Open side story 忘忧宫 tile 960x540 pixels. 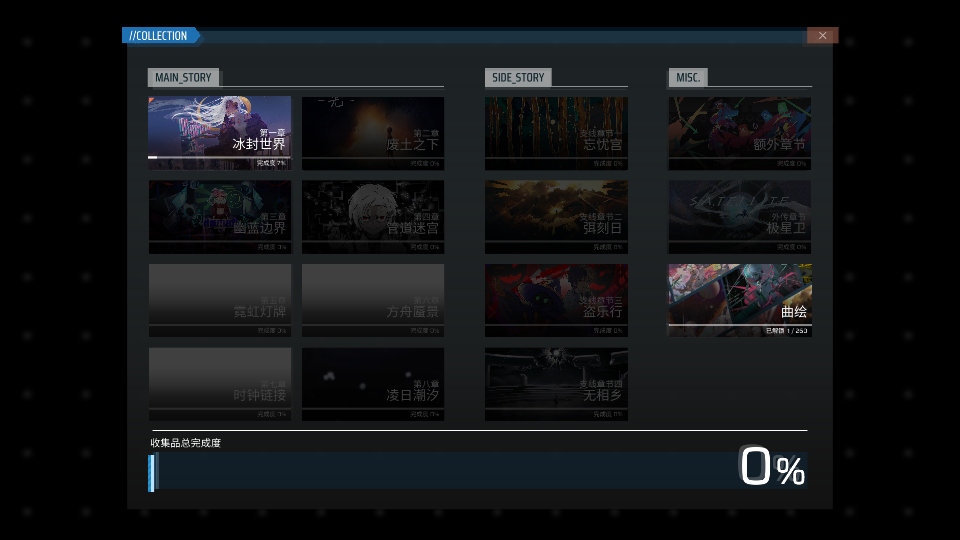tap(556, 132)
